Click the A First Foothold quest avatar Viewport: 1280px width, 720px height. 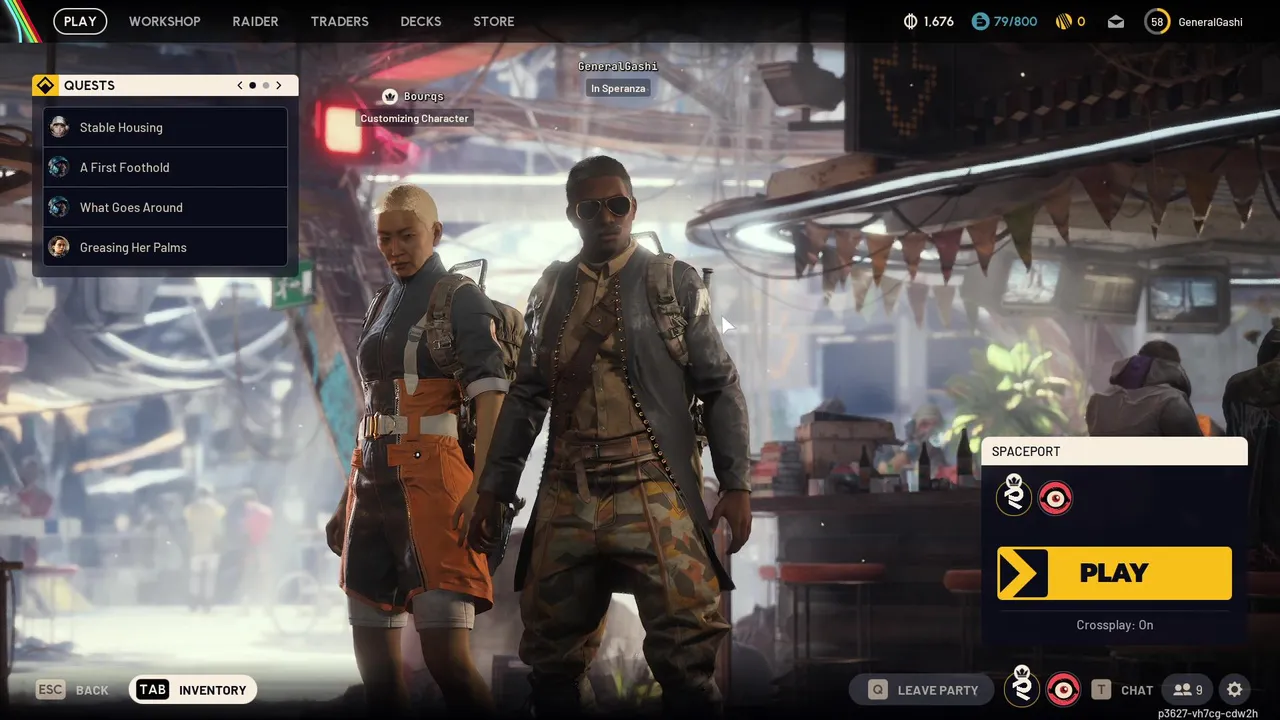click(59, 167)
